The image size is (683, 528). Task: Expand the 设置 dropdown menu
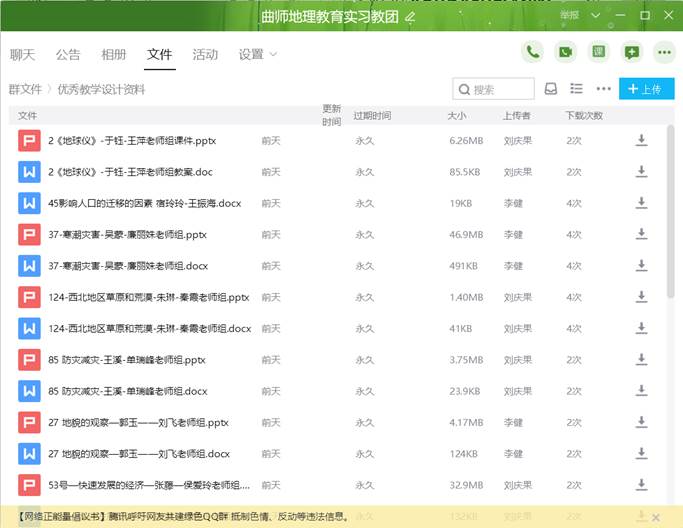click(x=258, y=55)
